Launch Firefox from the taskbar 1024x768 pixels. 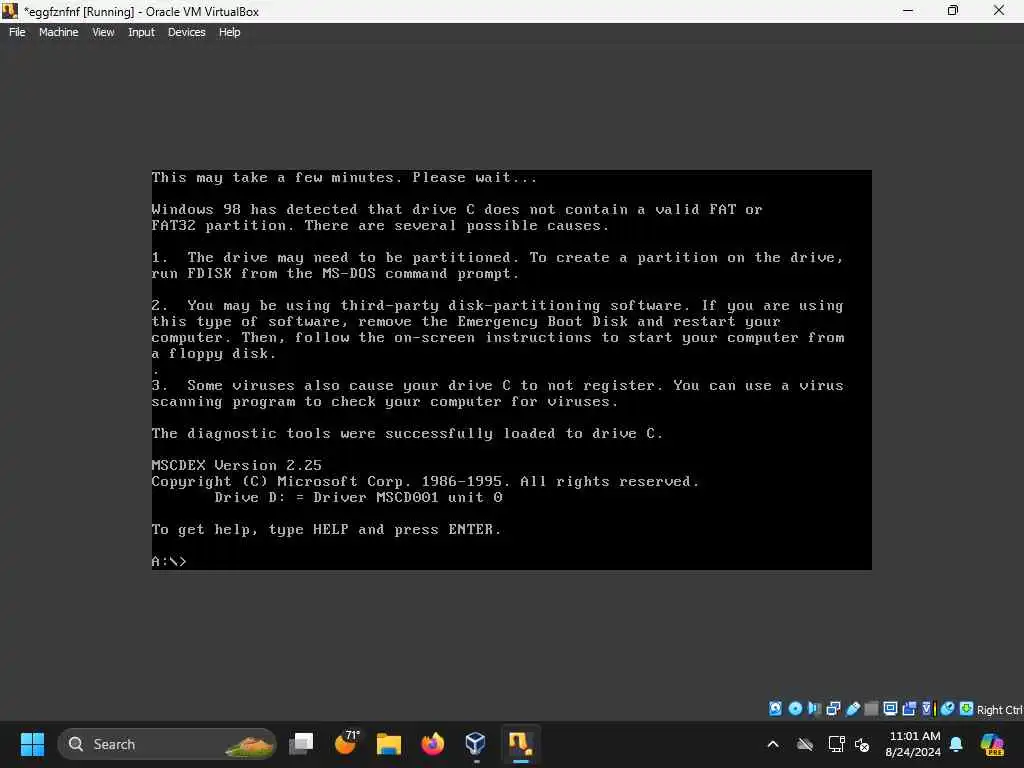432,744
